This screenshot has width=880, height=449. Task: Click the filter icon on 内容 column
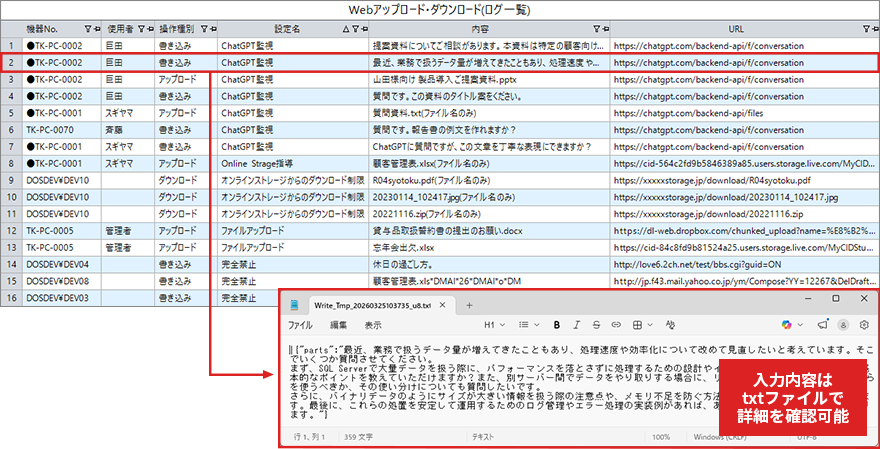597,29
